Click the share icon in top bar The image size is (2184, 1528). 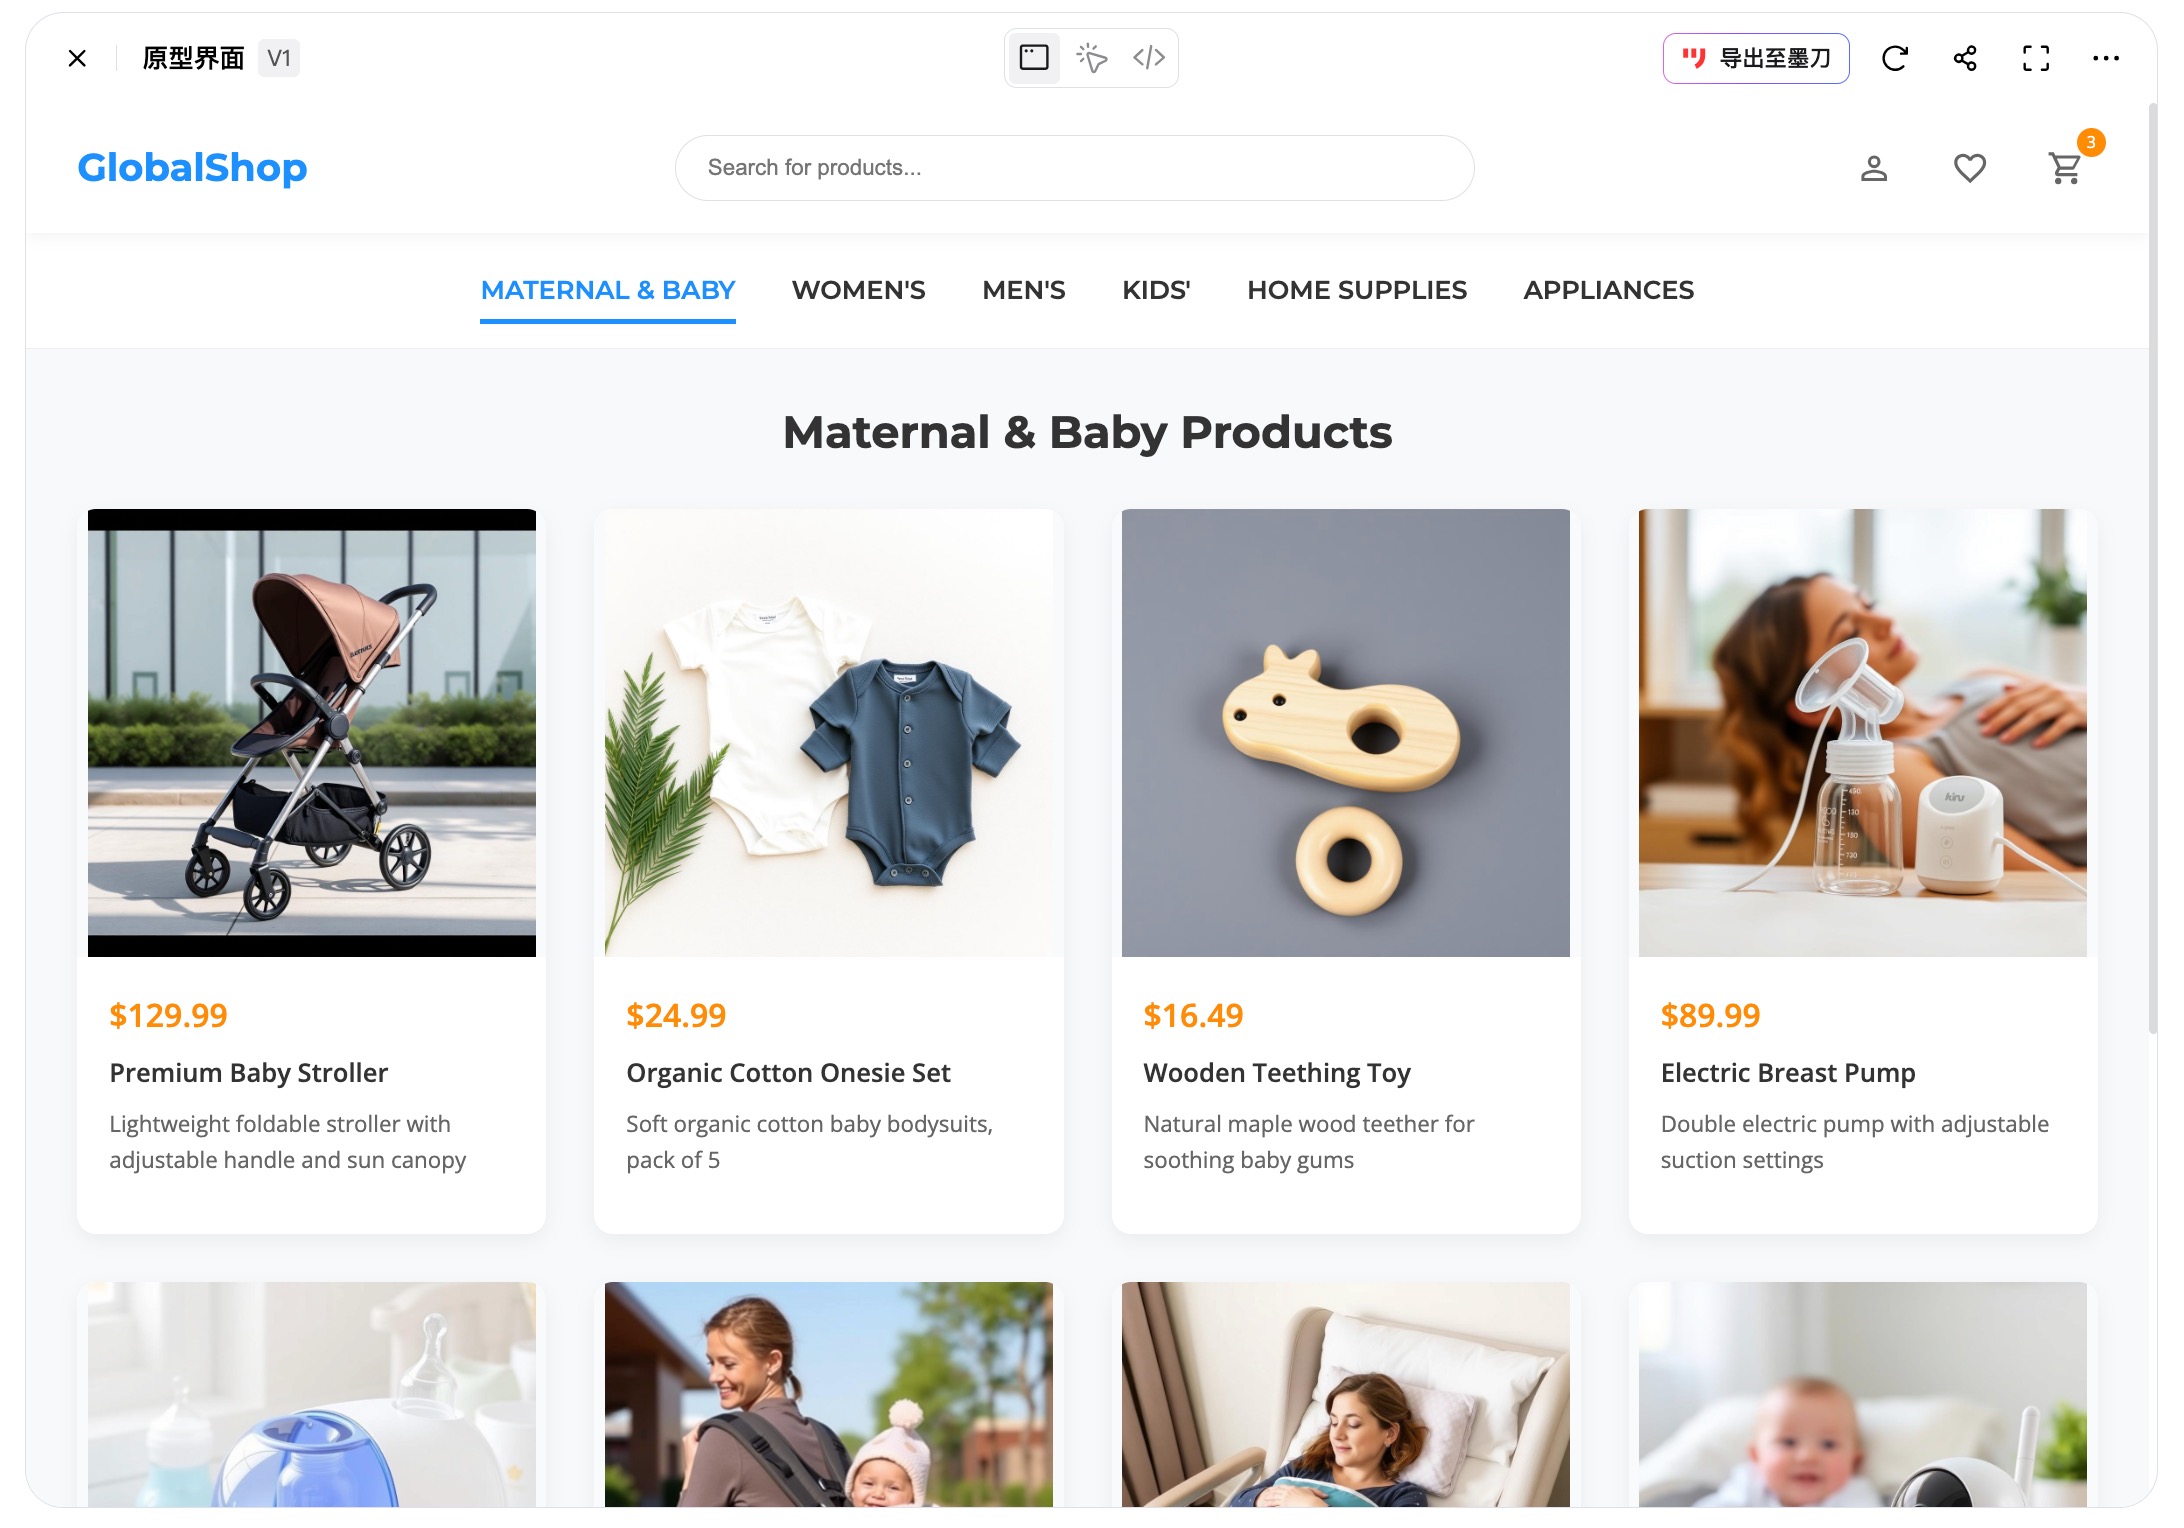click(x=1965, y=58)
